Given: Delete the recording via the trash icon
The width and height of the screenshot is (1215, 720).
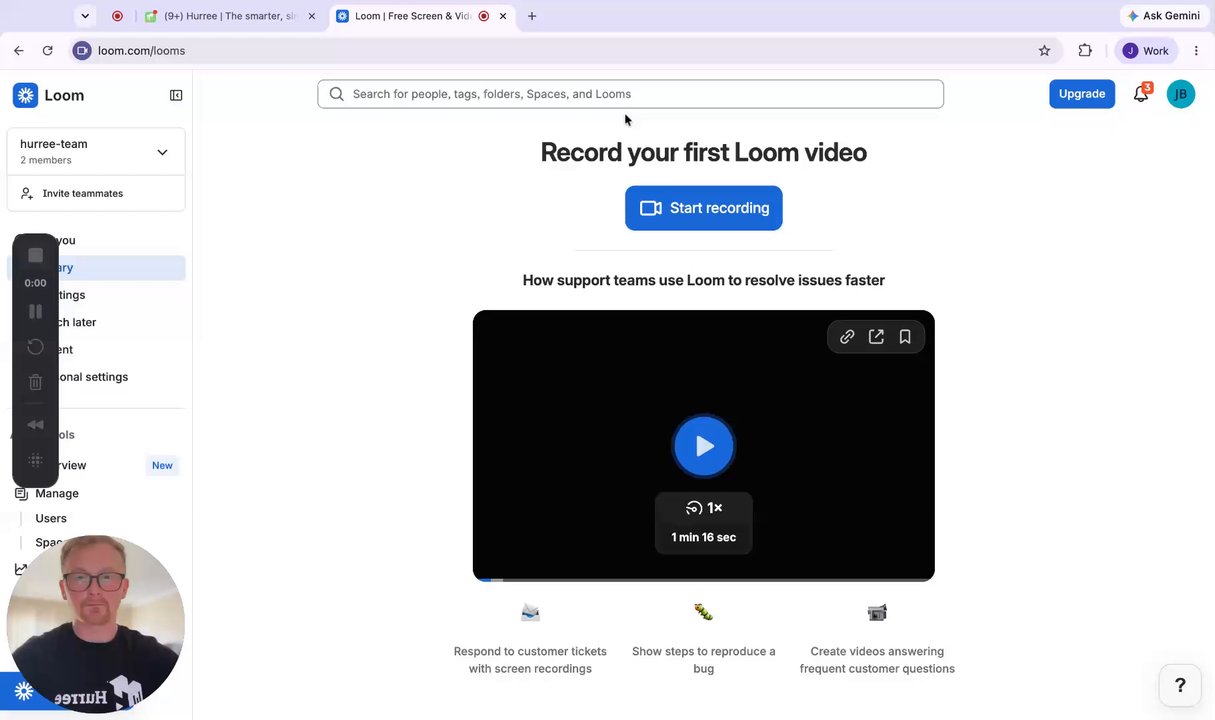Looking at the screenshot, I should point(36,382).
